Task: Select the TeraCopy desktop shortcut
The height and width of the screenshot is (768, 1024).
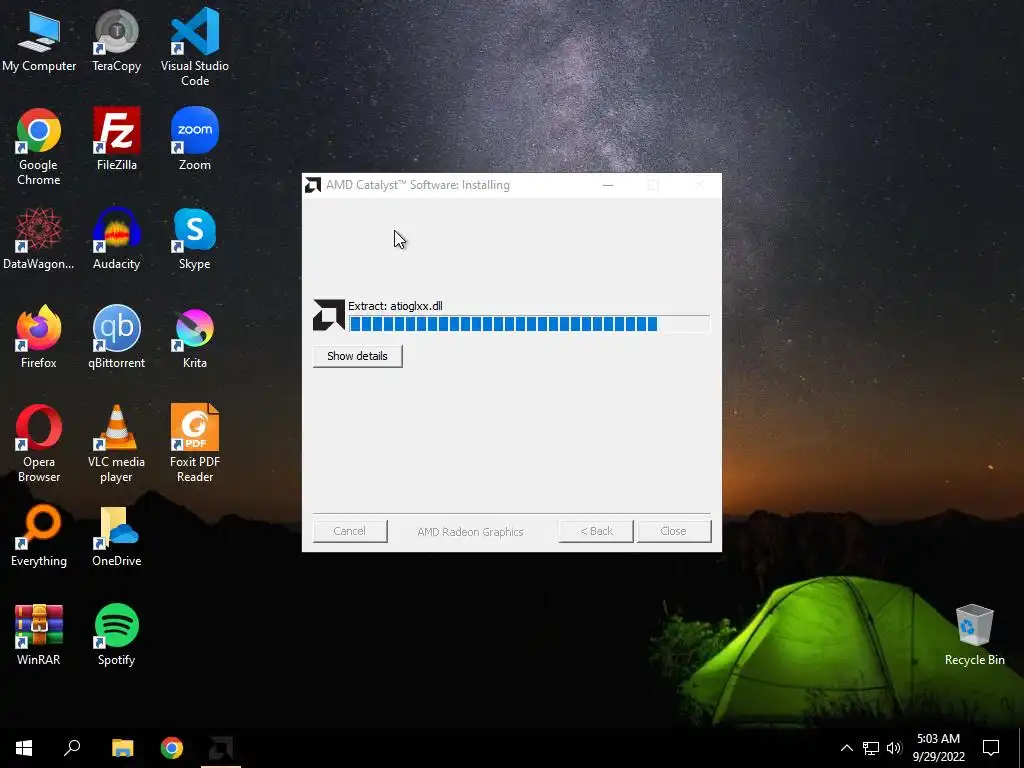Action: (x=116, y=40)
